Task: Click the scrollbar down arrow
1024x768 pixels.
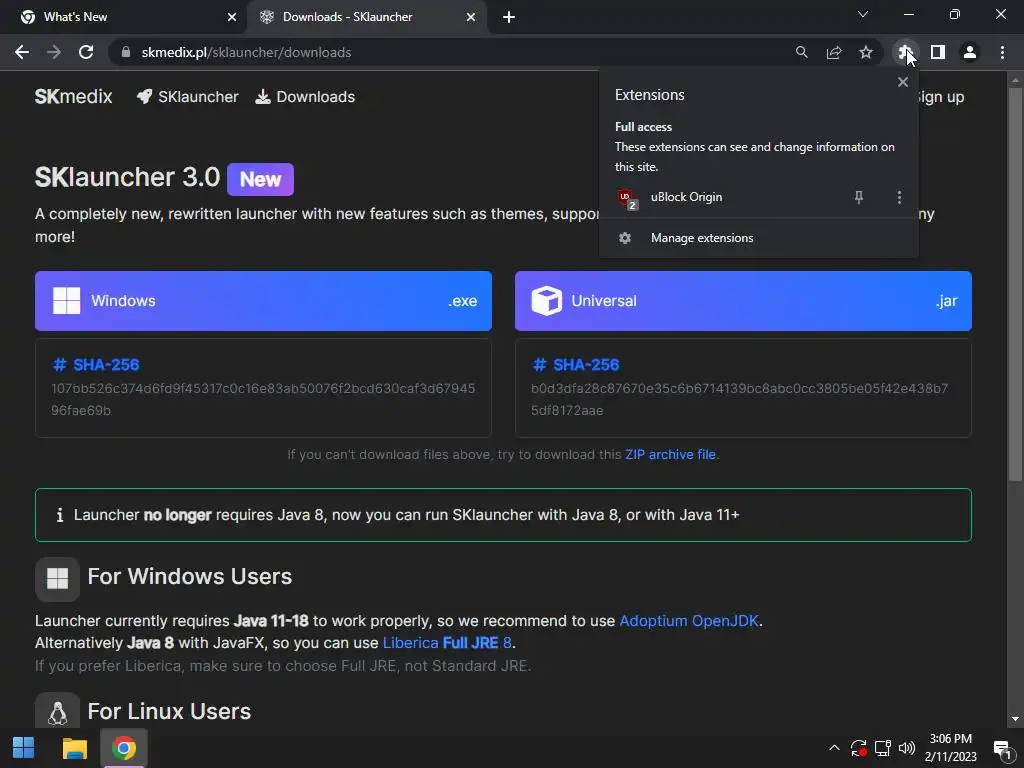Action: (1015, 719)
